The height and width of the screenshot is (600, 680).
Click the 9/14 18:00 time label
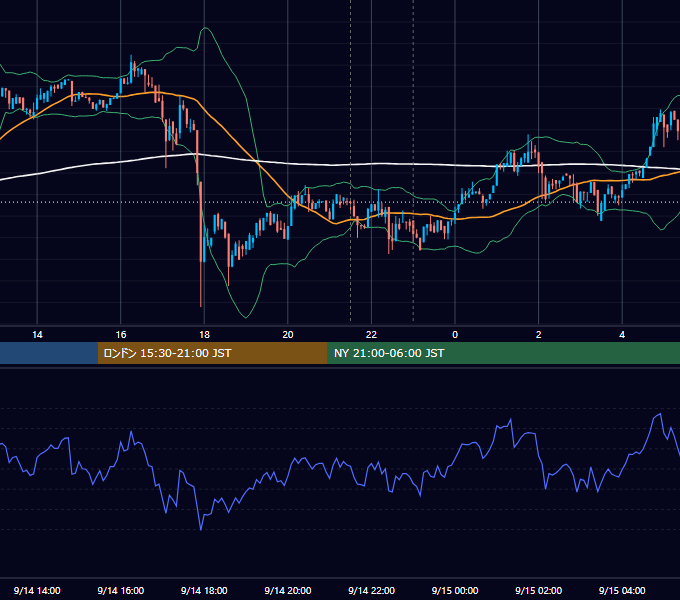tap(204, 590)
